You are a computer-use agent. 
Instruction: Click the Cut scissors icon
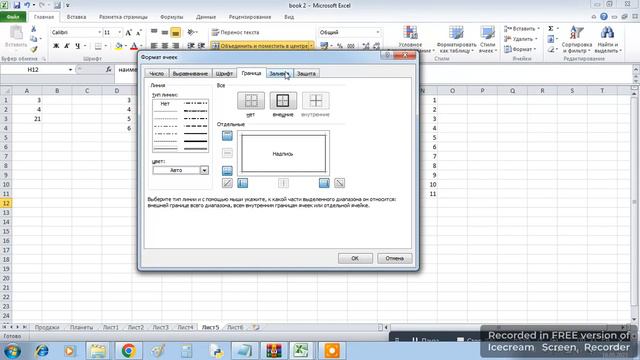click(33, 29)
